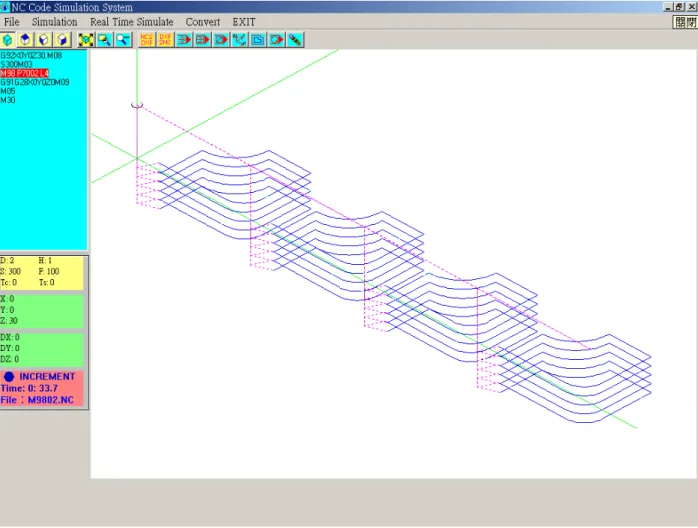The height and width of the screenshot is (528, 698).
Task: Click the File: M9802.NC label
Action: (x=37, y=400)
